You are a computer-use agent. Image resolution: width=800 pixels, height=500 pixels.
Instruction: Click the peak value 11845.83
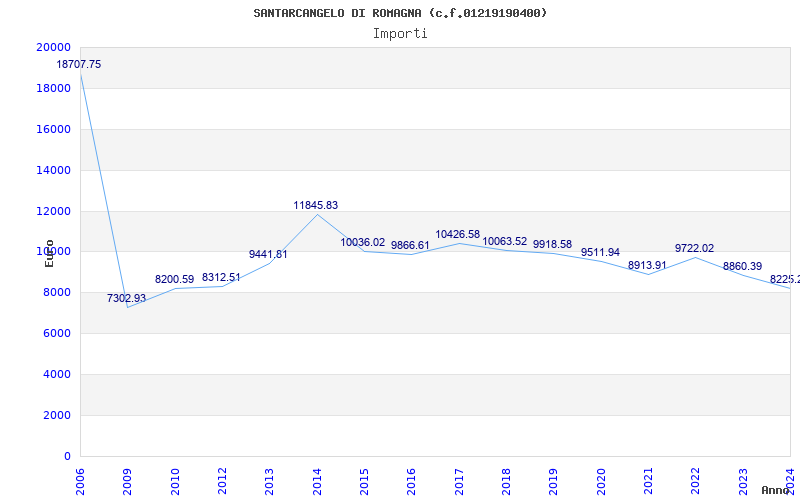316,206
